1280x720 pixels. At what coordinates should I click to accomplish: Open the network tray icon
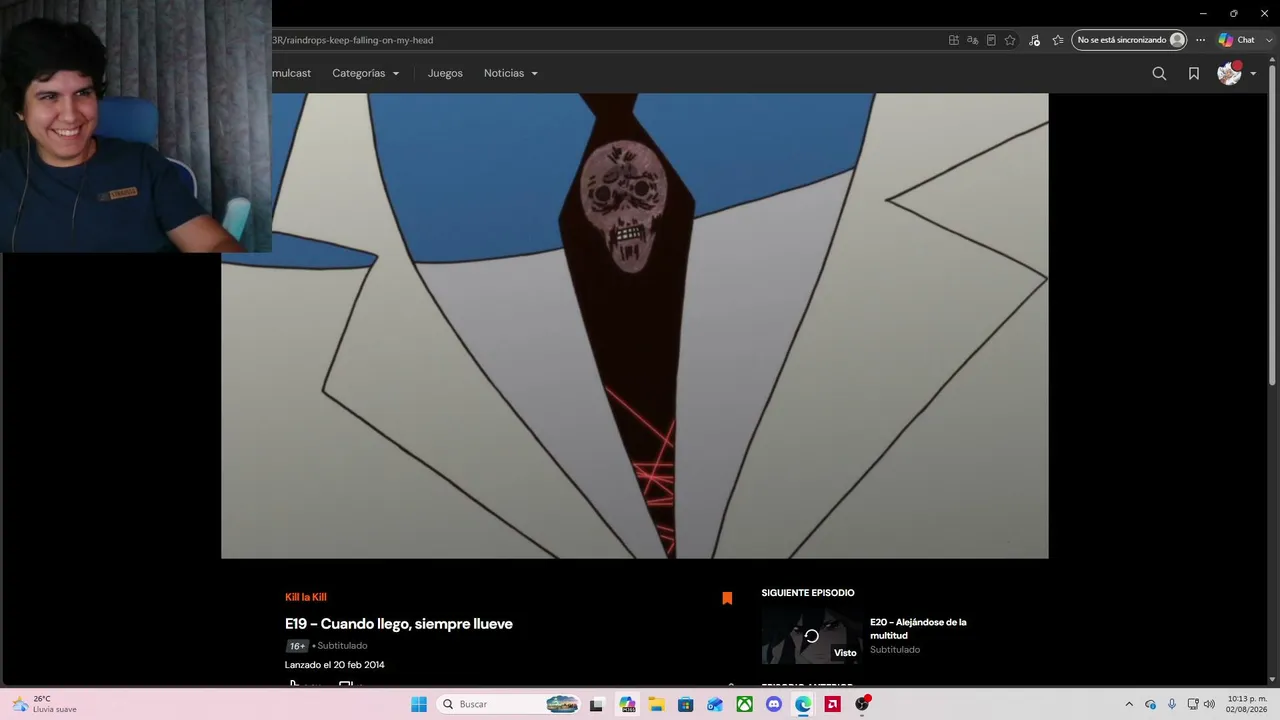1193,704
